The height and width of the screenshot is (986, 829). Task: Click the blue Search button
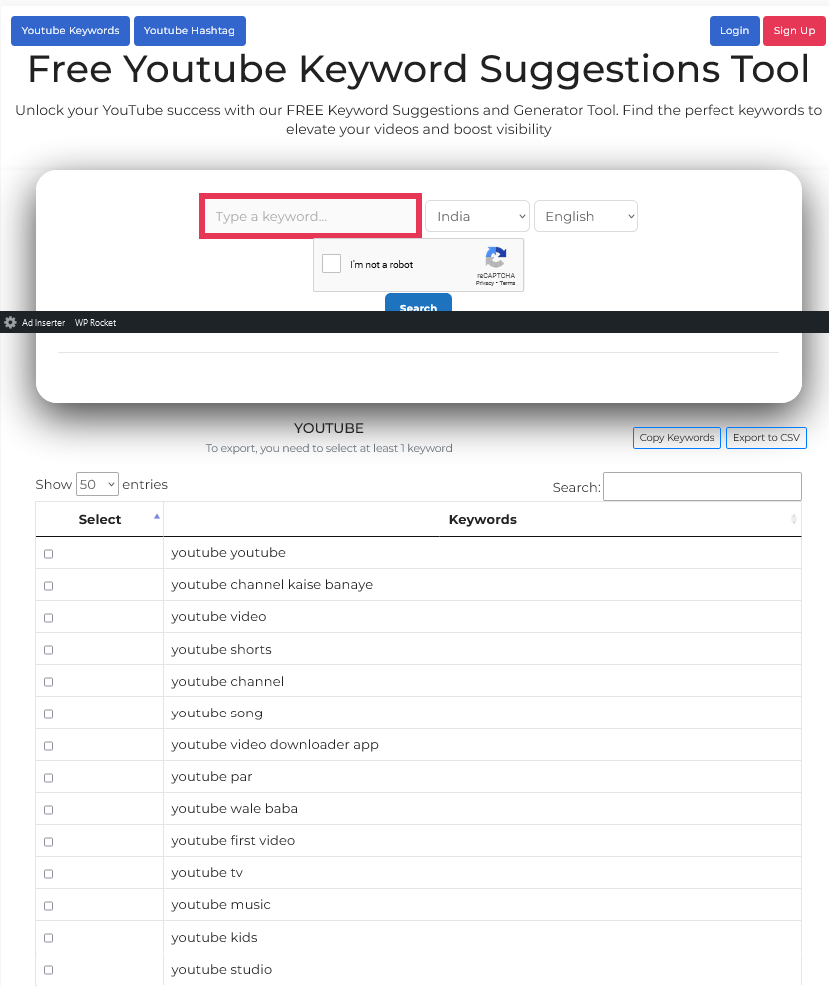tap(418, 302)
